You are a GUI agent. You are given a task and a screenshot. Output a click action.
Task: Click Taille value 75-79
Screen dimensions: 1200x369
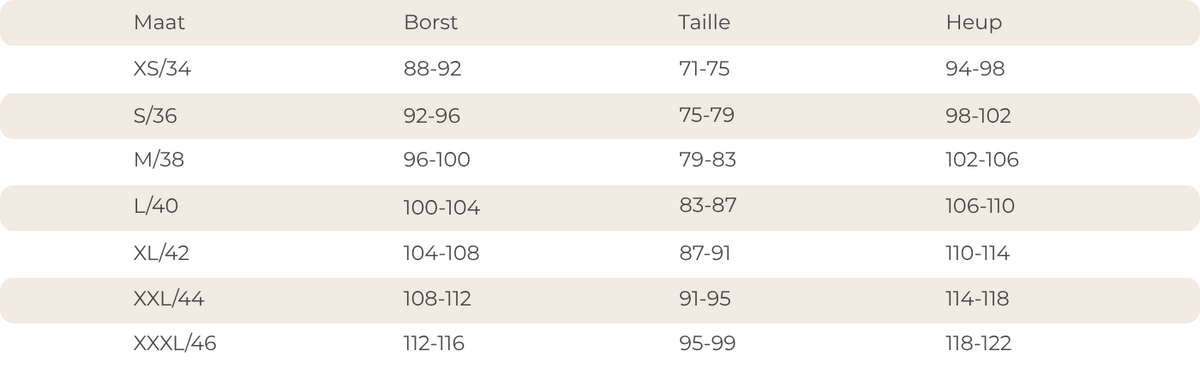(706, 115)
